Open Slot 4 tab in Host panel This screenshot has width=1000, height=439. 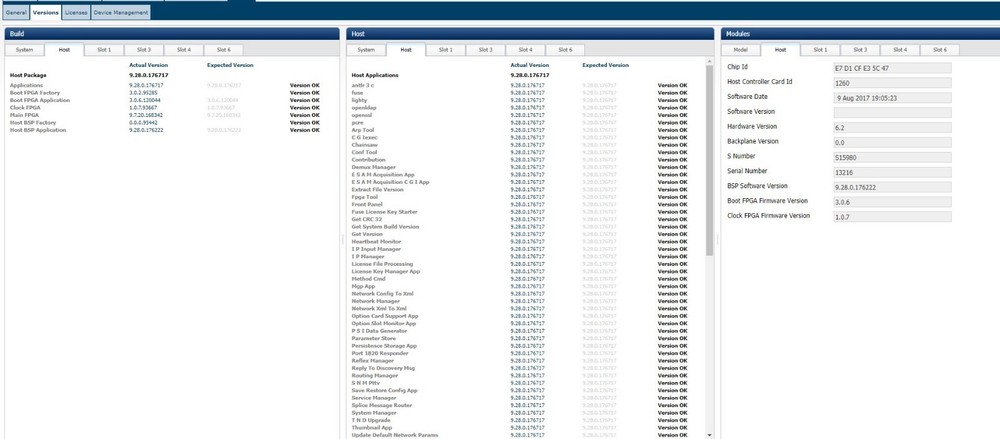(526, 50)
